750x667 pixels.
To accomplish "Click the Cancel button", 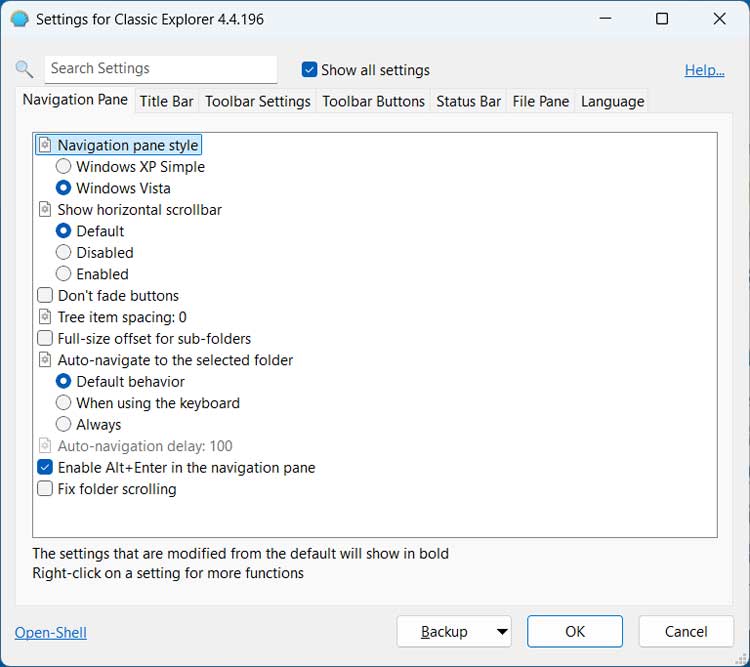I will point(686,632).
